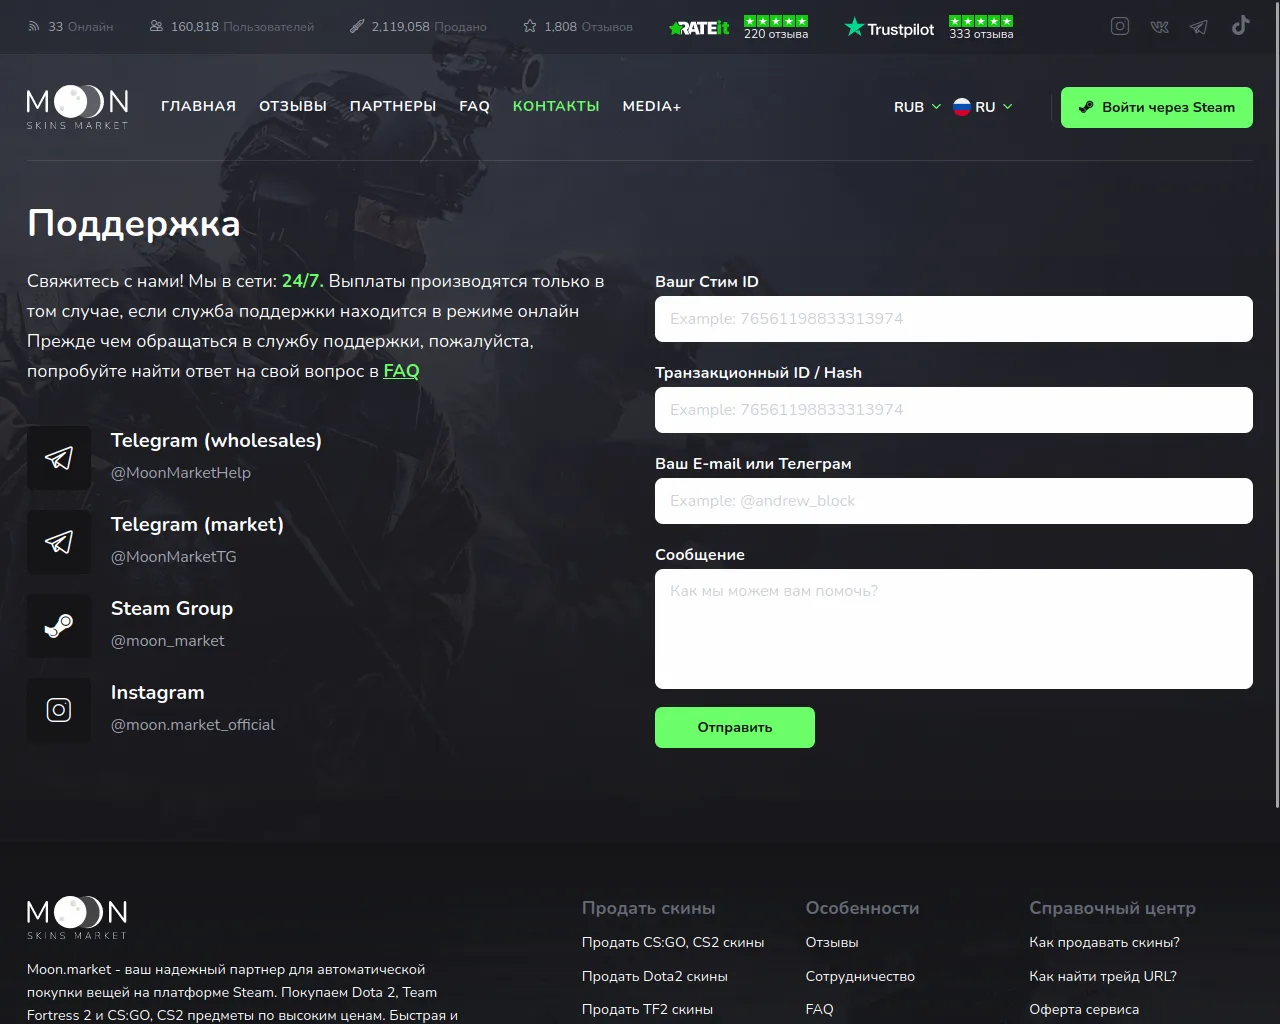1280x1024 pixels.
Task: Open Как найти трейд URL? footer link
Action: click(x=1103, y=977)
